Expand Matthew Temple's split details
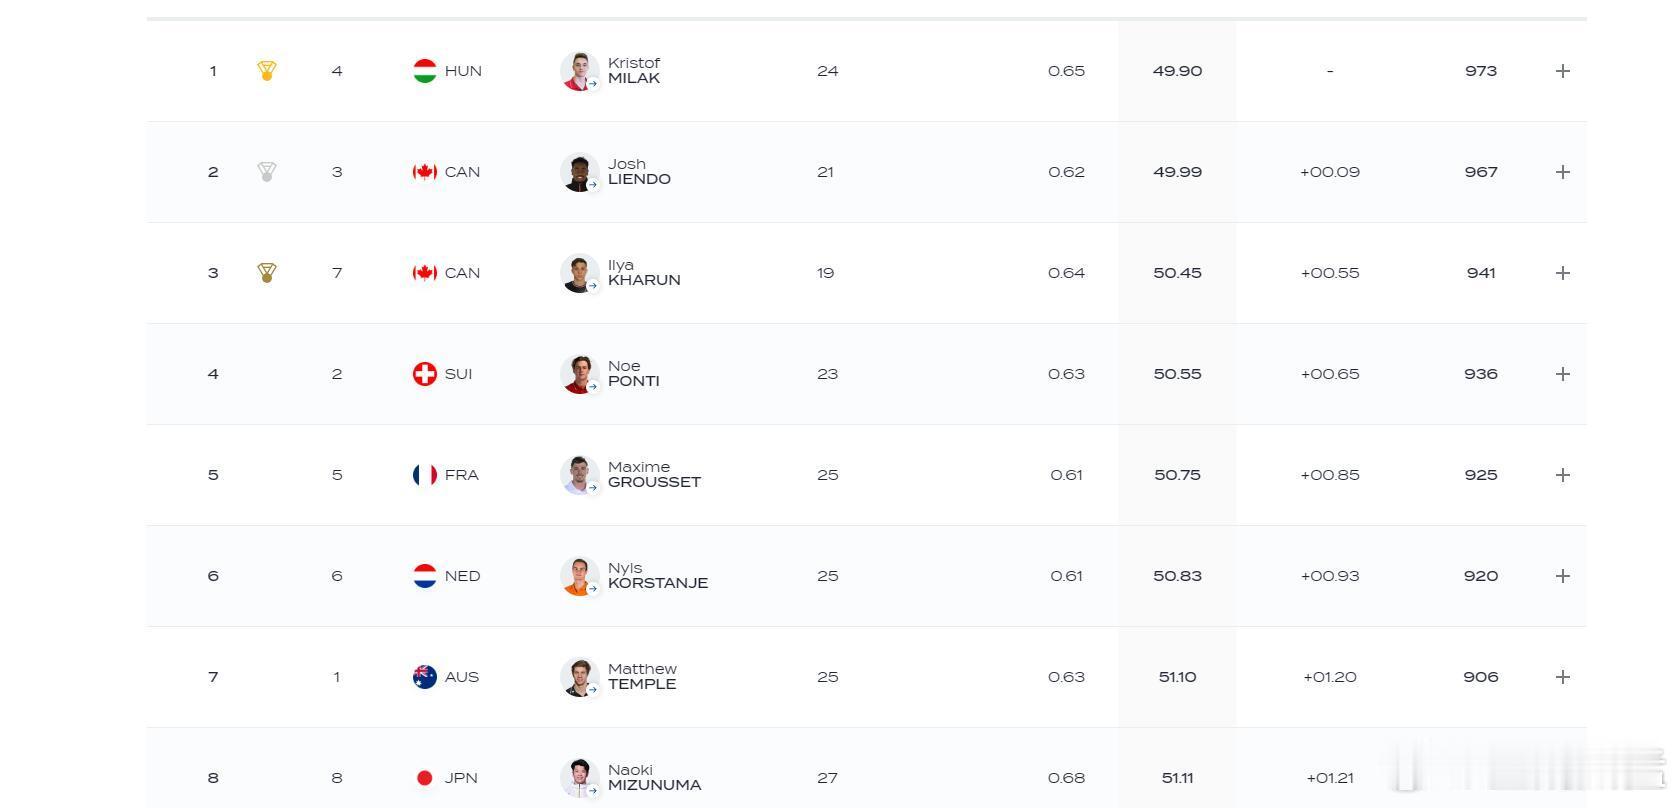This screenshot has height=808, width=1680. (1563, 677)
